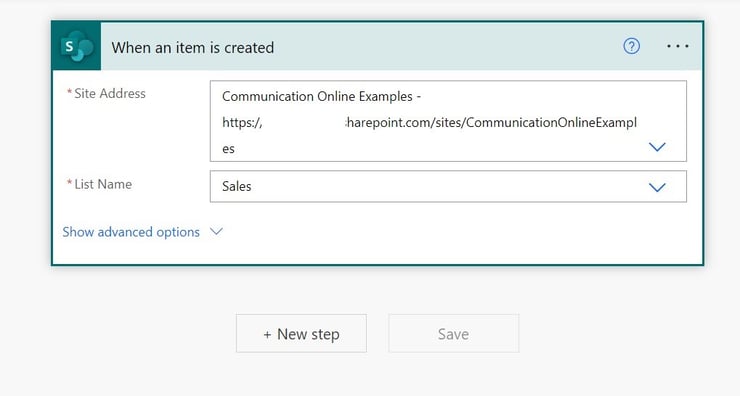740x396 pixels.
Task: Open help for the trigger
Action: pos(631,46)
